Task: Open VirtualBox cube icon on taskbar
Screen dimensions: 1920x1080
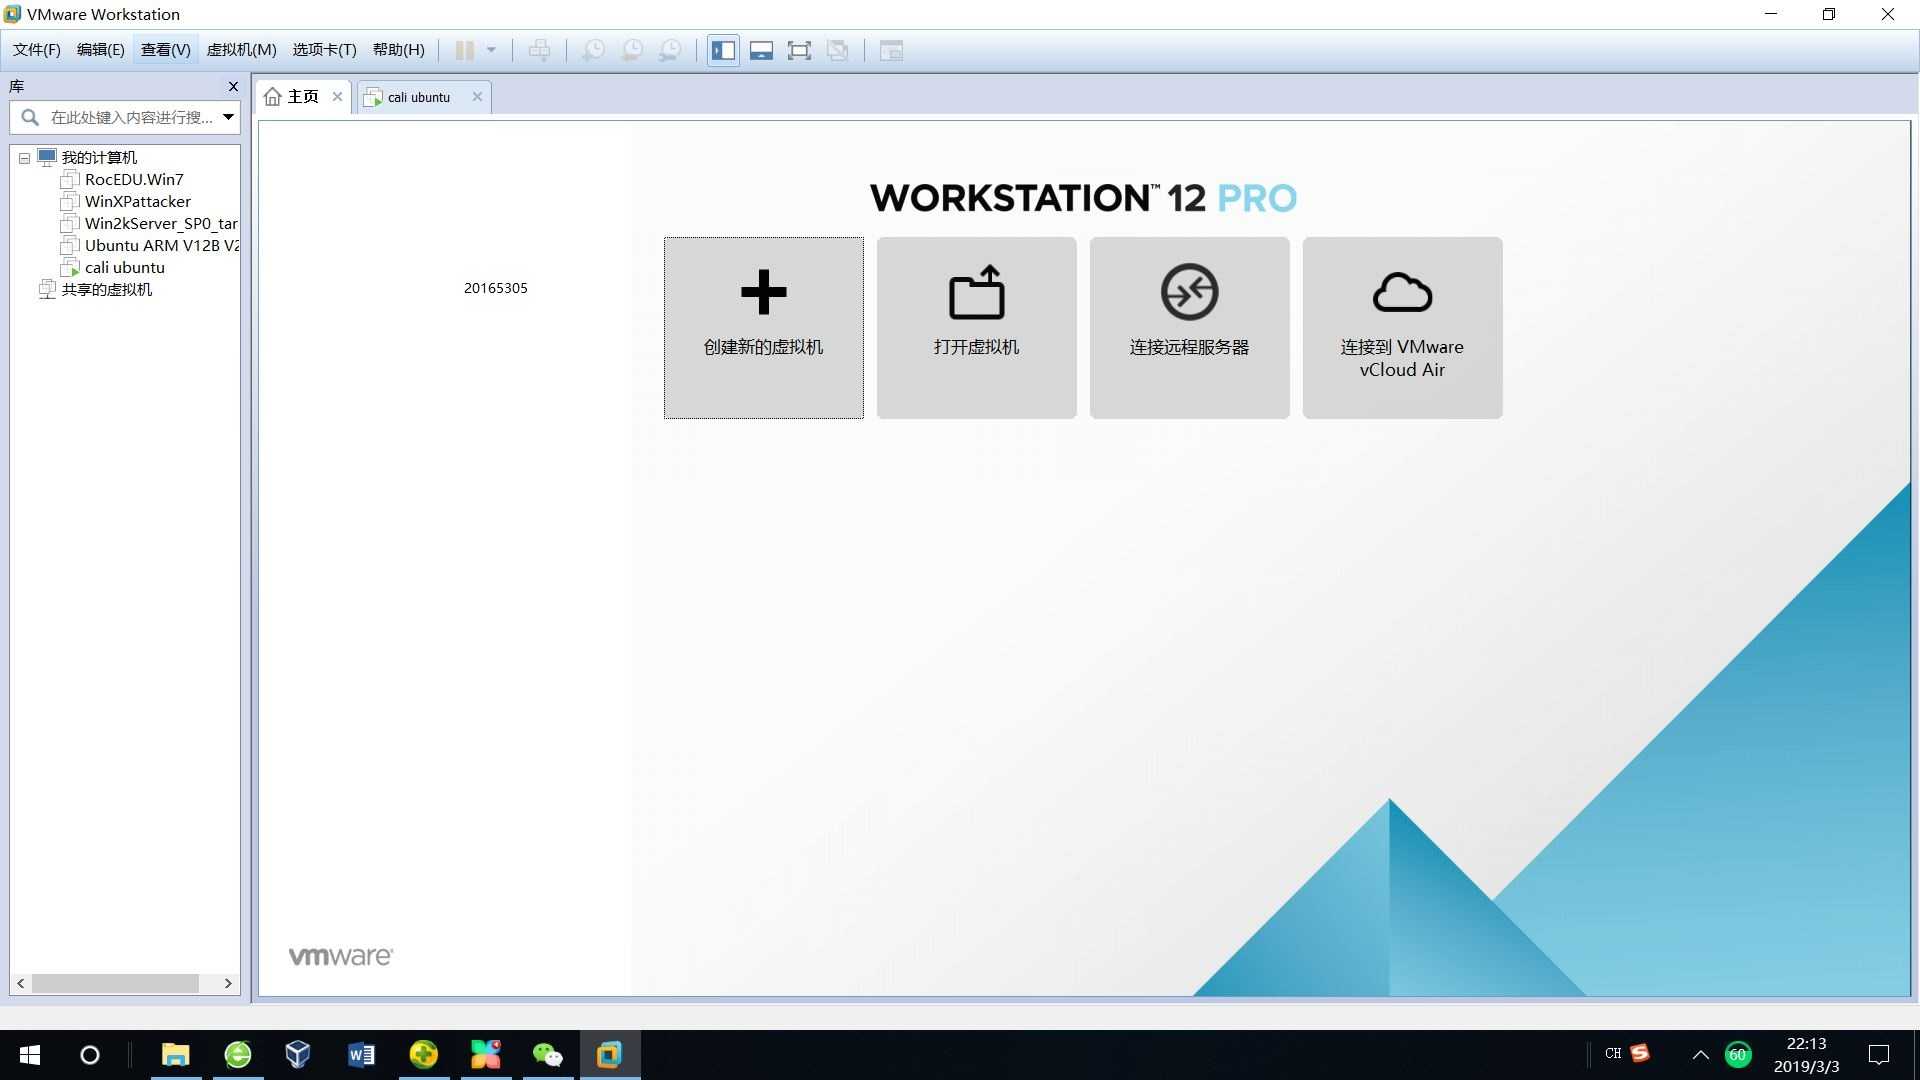Action: [298, 1055]
